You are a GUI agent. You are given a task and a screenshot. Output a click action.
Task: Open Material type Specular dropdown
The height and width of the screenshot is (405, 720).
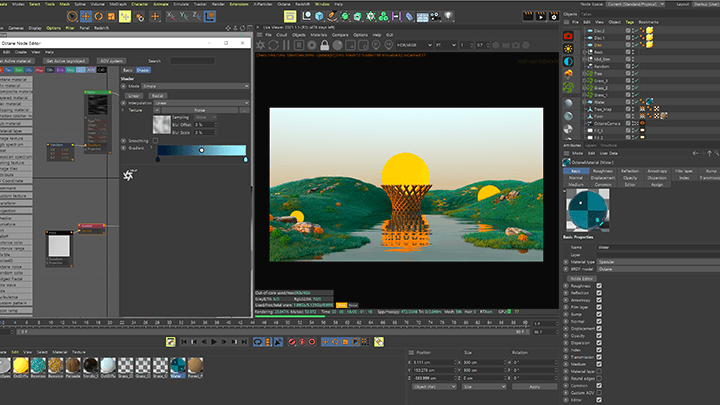pos(658,262)
